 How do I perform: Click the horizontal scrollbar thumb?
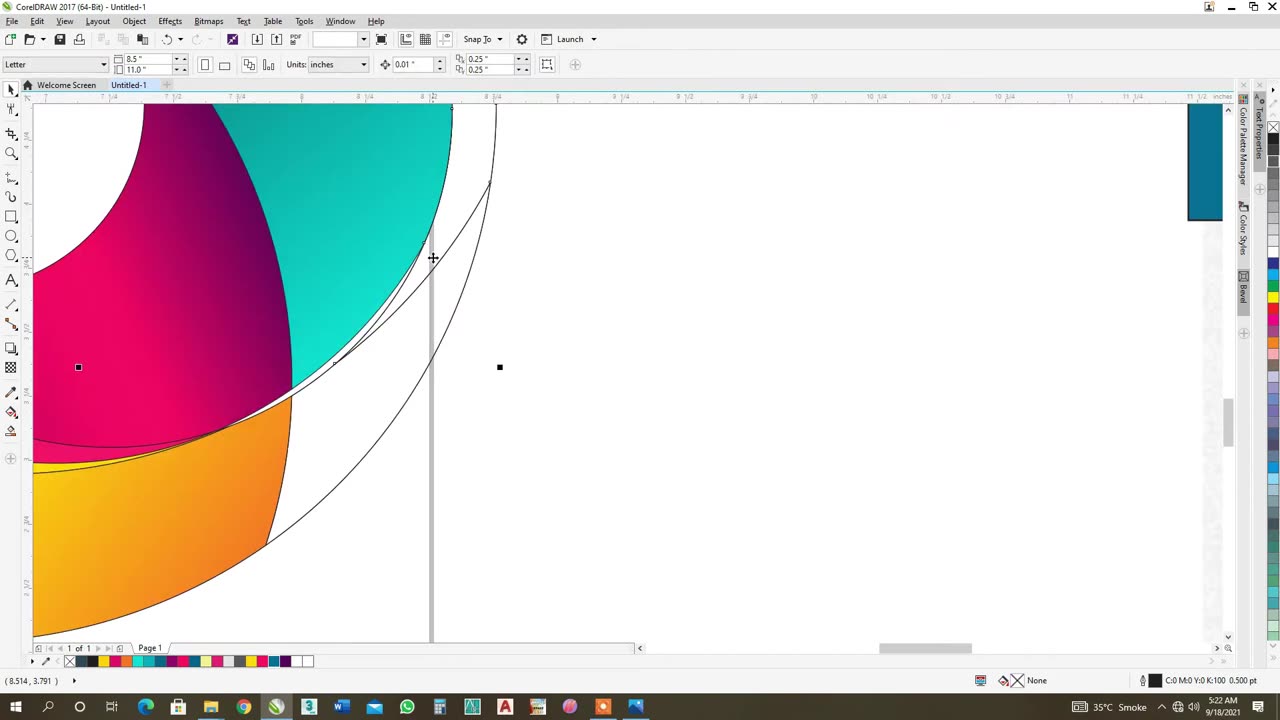tap(925, 648)
